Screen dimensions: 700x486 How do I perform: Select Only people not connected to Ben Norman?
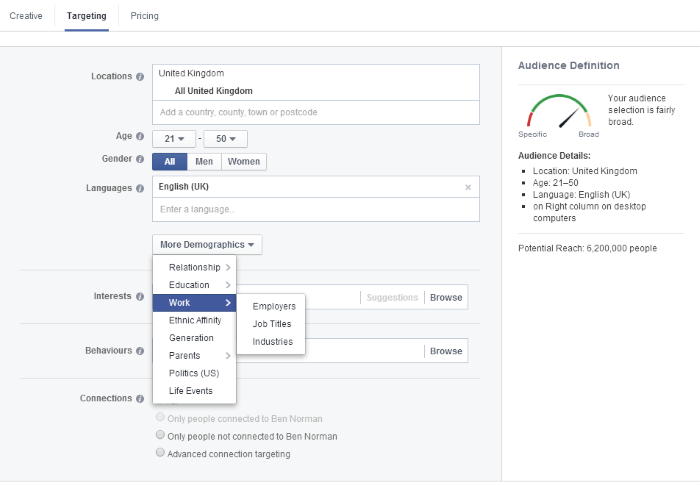(160, 434)
